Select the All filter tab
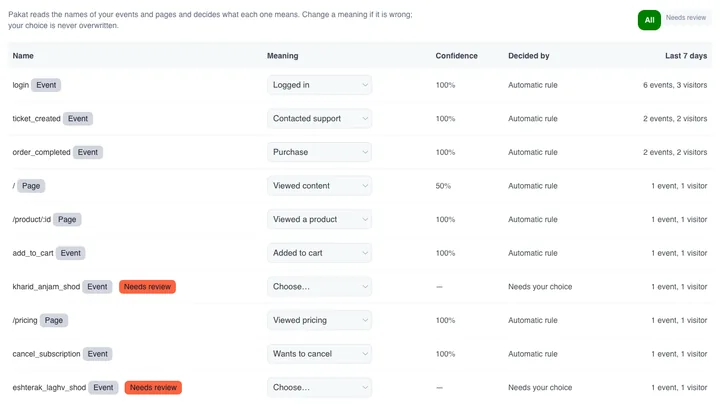The image size is (720, 405). click(x=649, y=20)
